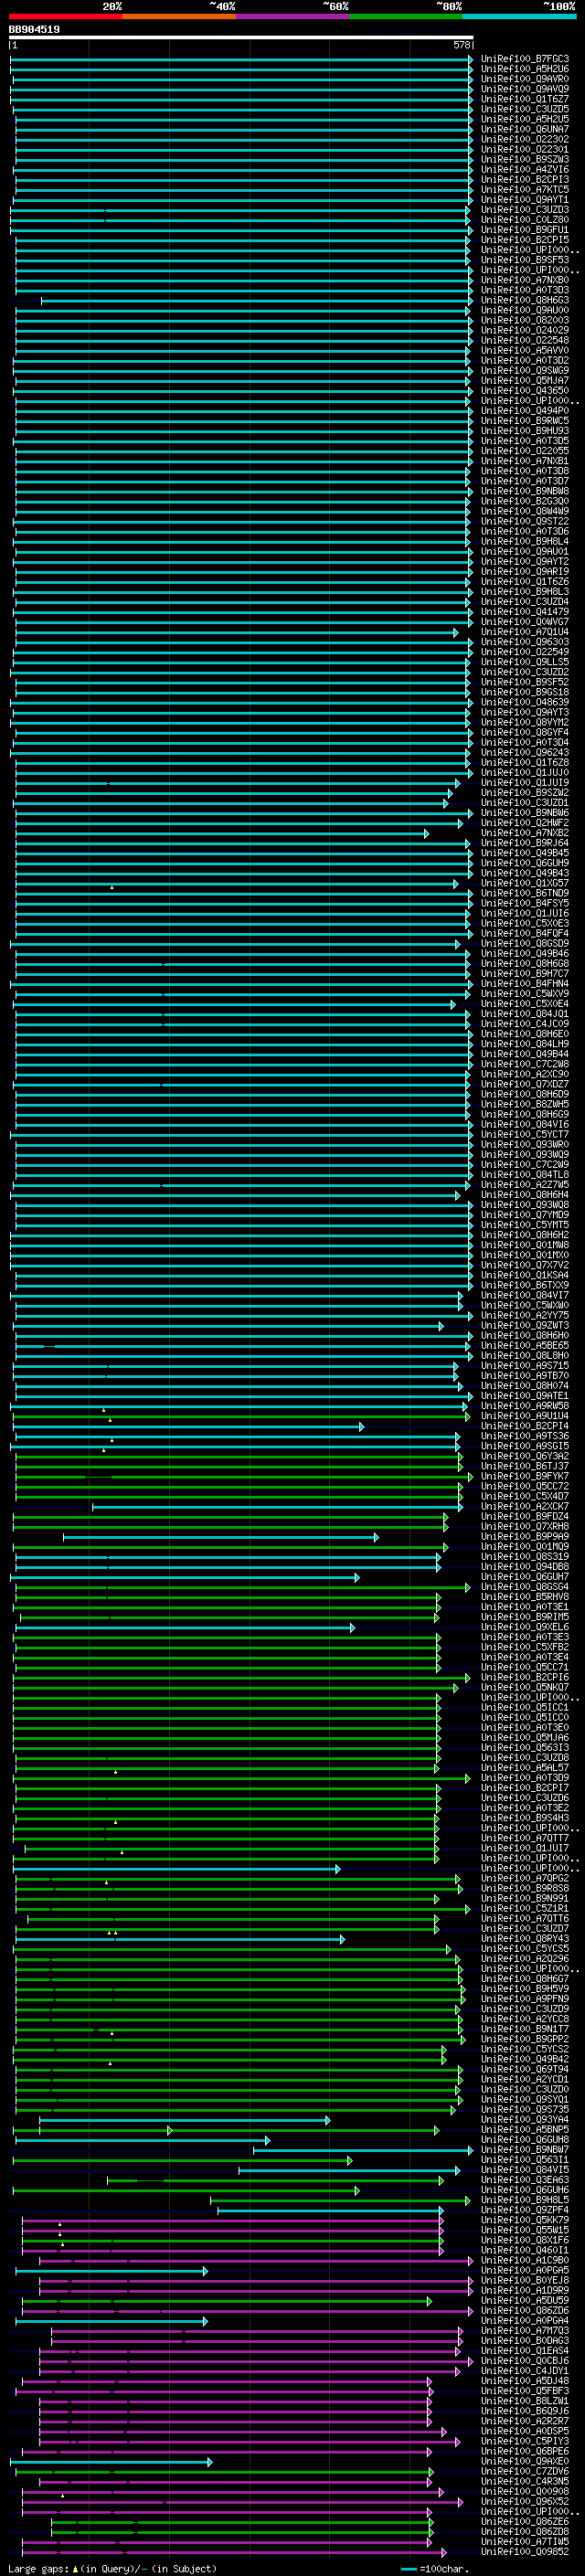Select the label UniRef100_Q9AXE0
The image size is (585, 2576).
(524, 2461)
